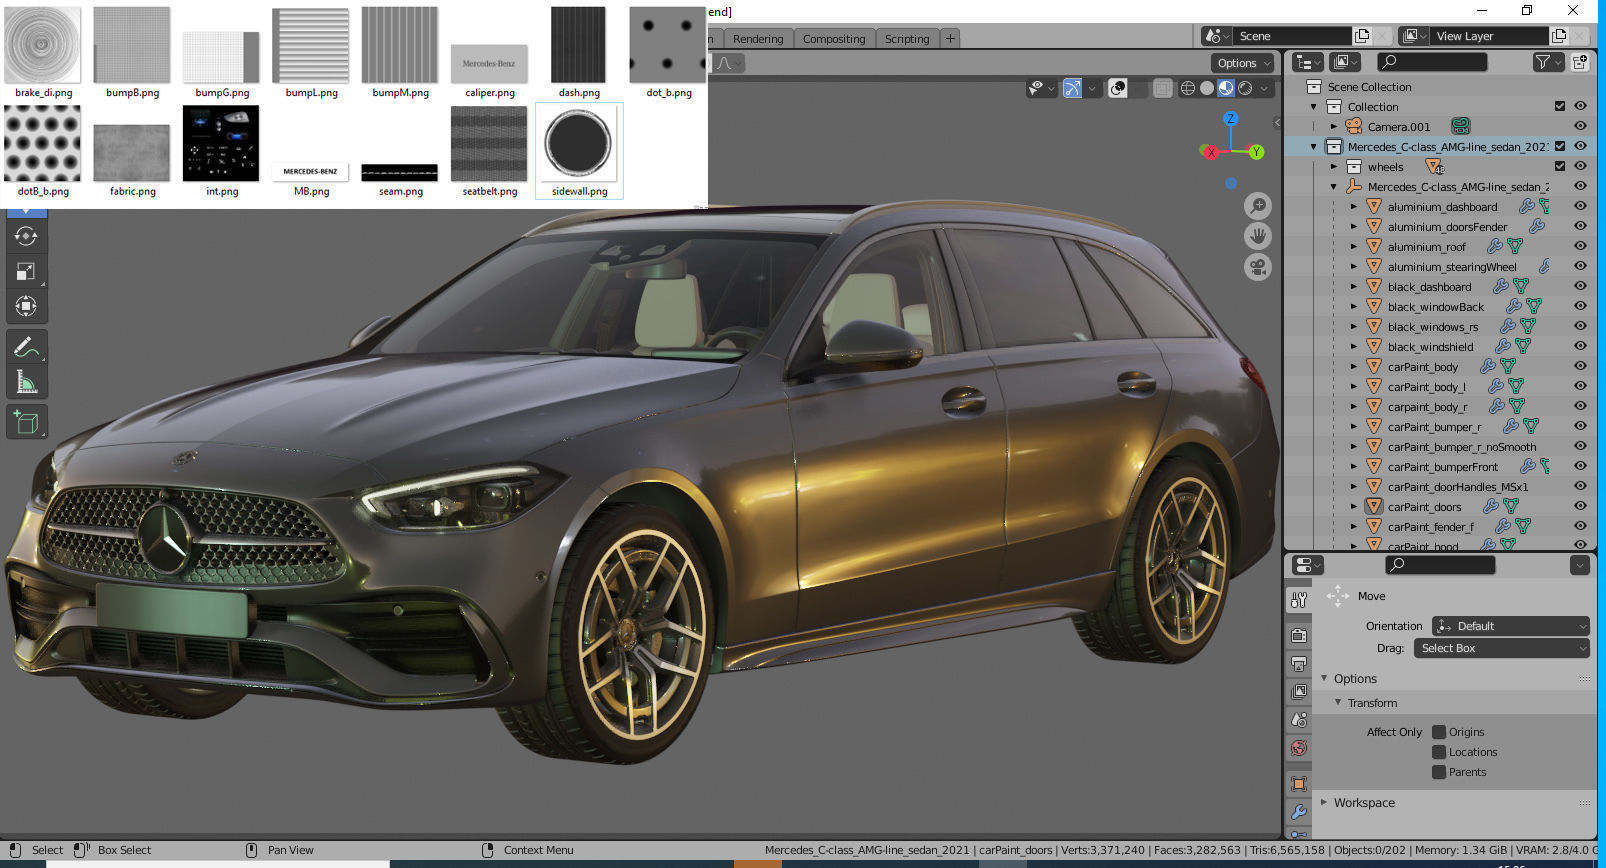Expand the Workspace panel
This screenshot has height=868, width=1606.
1324,802
